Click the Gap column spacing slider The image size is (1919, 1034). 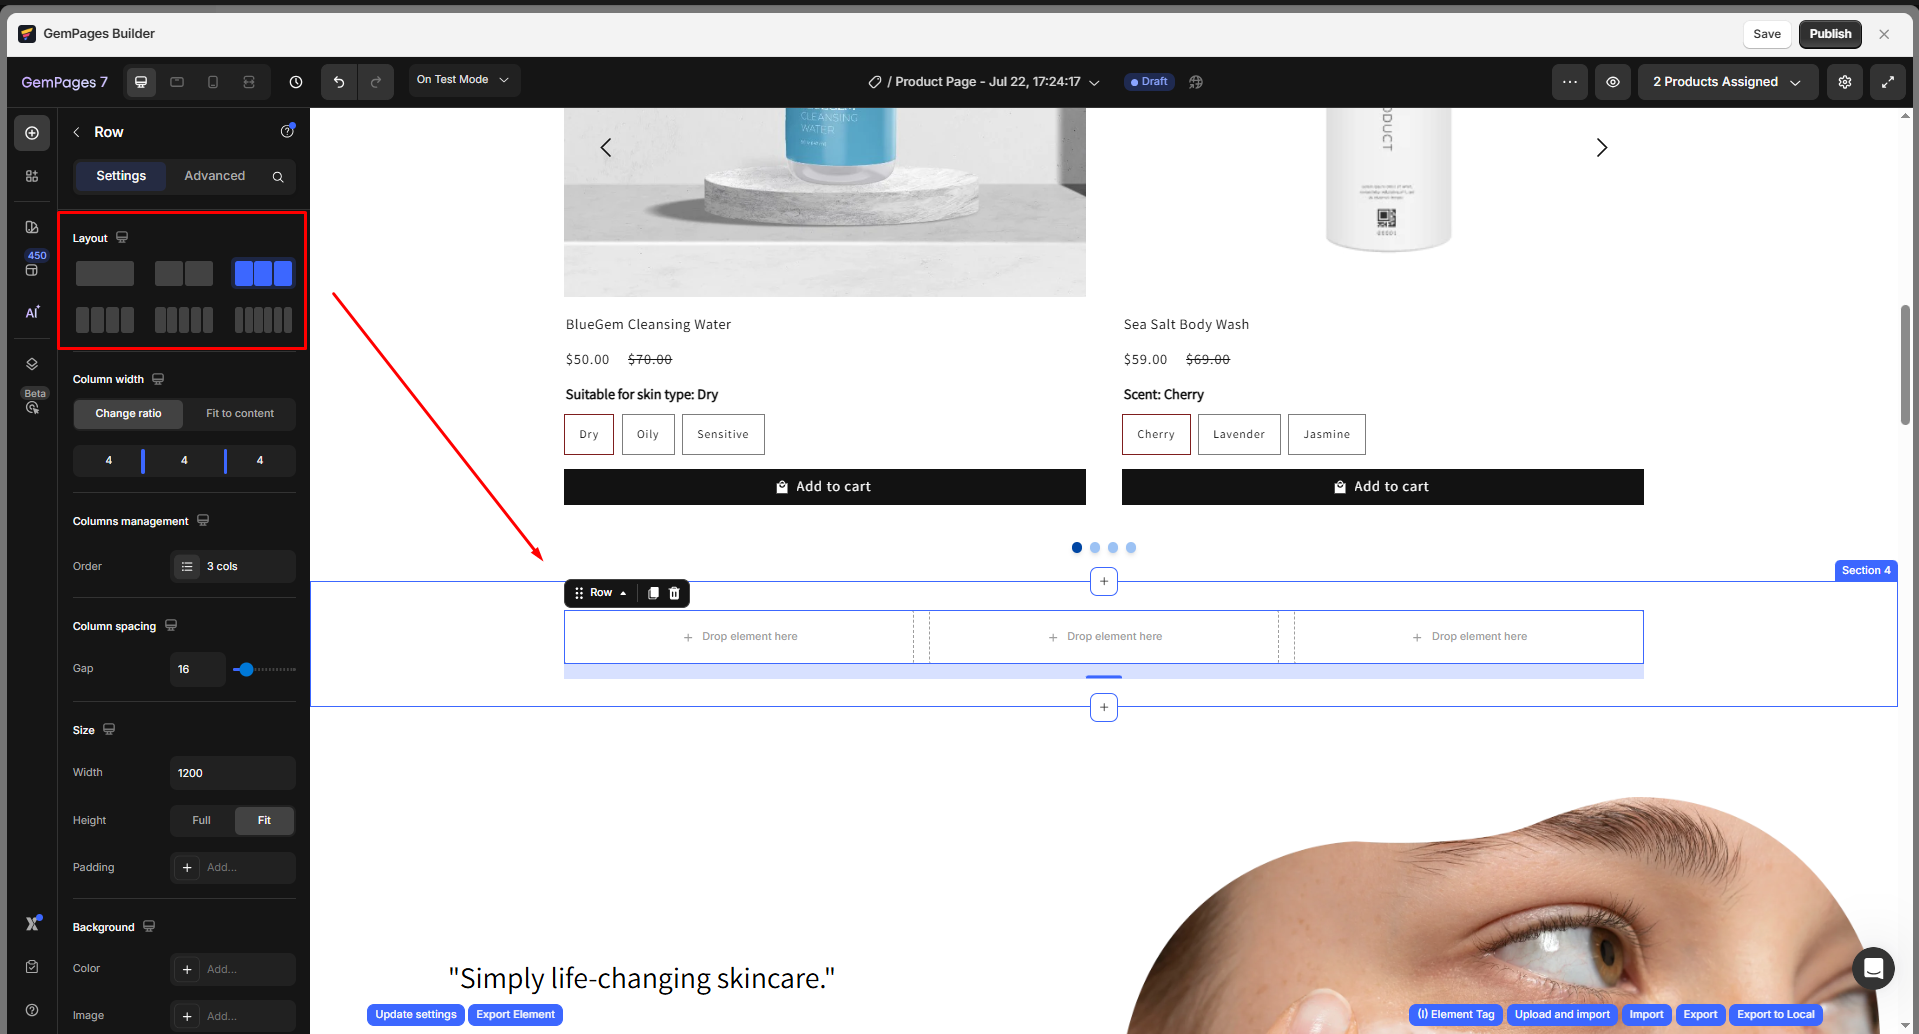click(x=264, y=669)
